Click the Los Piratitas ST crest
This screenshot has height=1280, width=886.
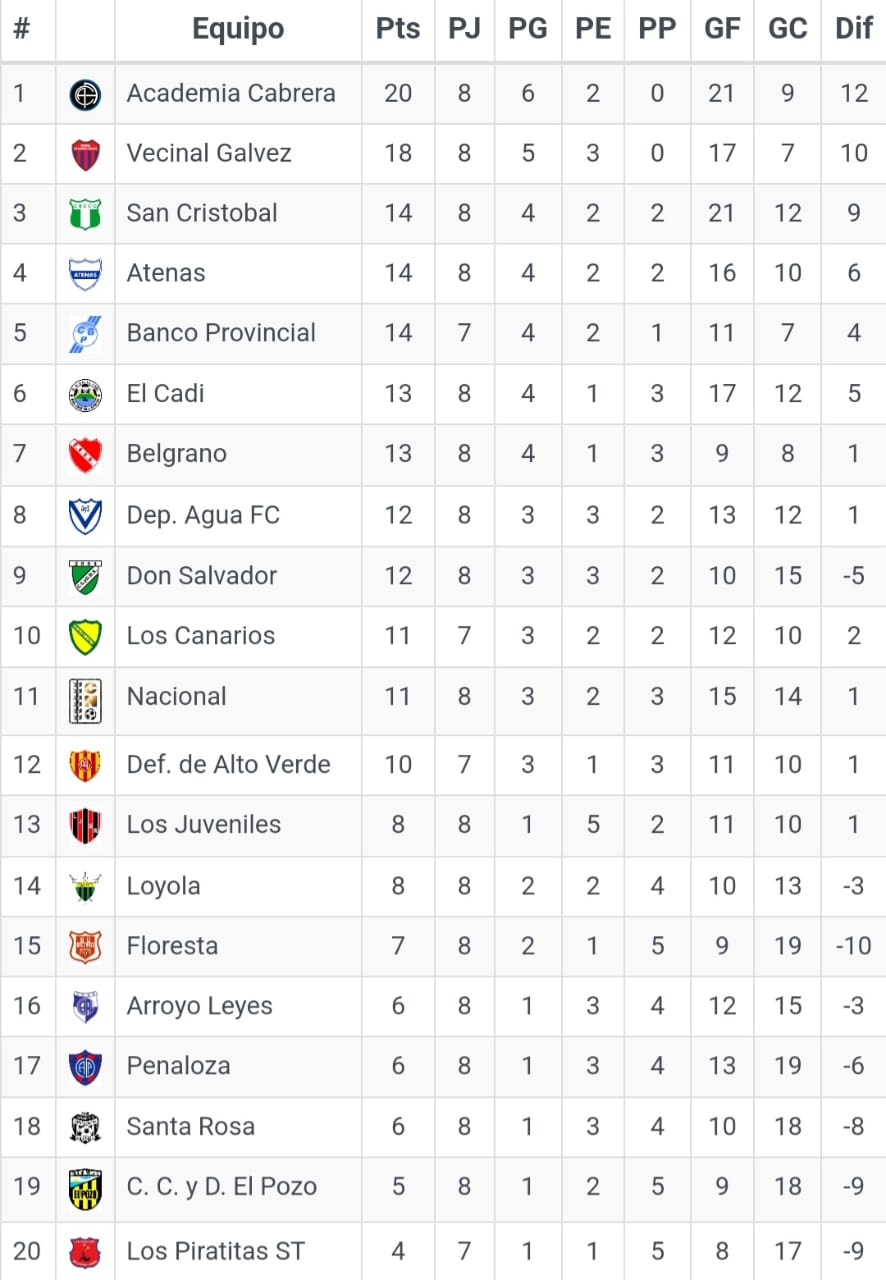(85, 1251)
